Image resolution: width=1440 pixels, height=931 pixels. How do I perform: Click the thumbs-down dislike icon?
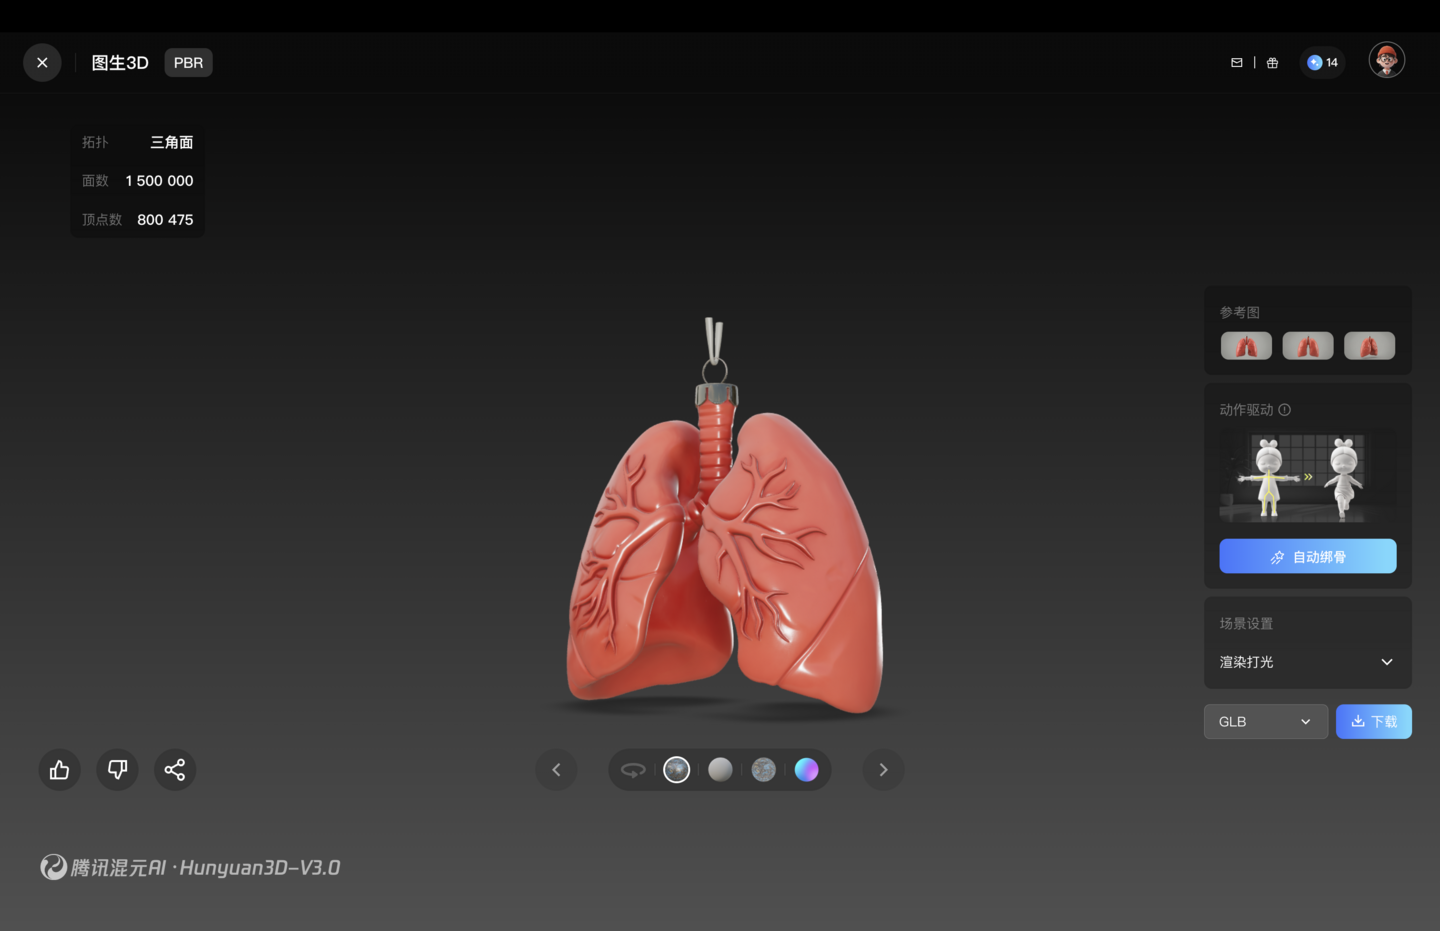[117, 769]
